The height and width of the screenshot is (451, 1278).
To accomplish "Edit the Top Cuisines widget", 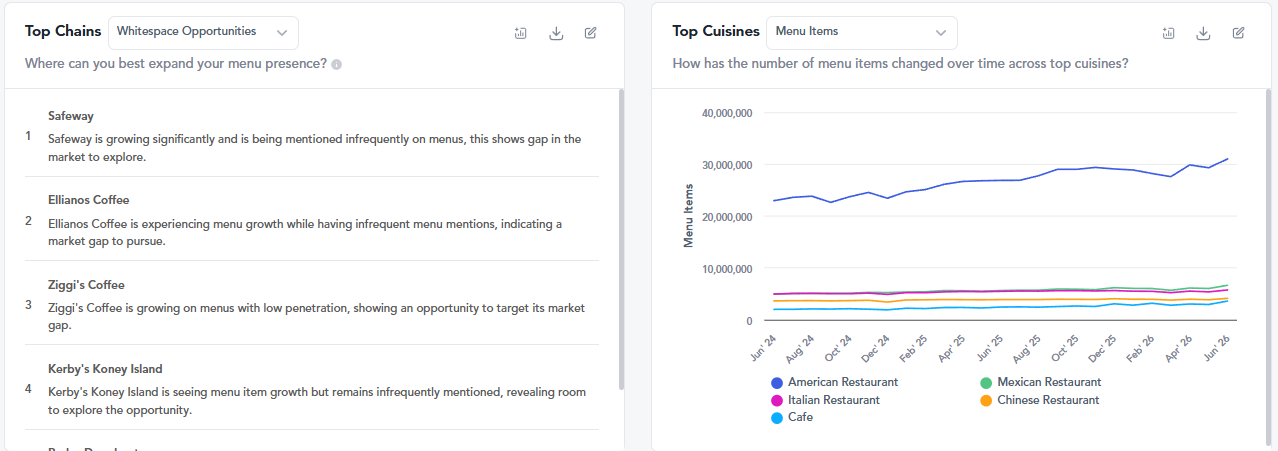I will pos(1238,33).
